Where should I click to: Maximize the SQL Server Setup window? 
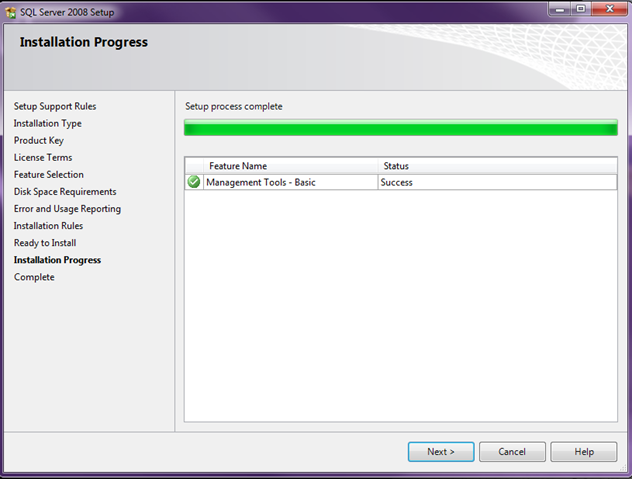pyautogui.click(x=581, y=9)
